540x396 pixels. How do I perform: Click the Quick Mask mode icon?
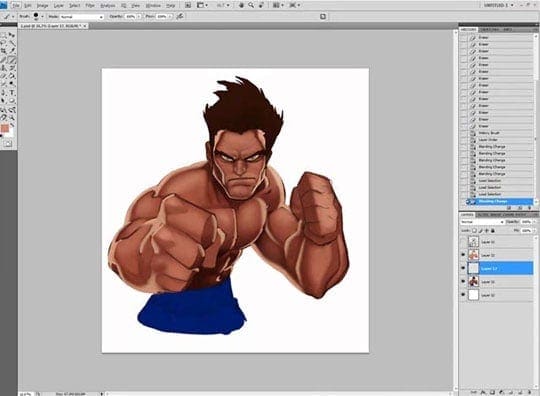8,144
